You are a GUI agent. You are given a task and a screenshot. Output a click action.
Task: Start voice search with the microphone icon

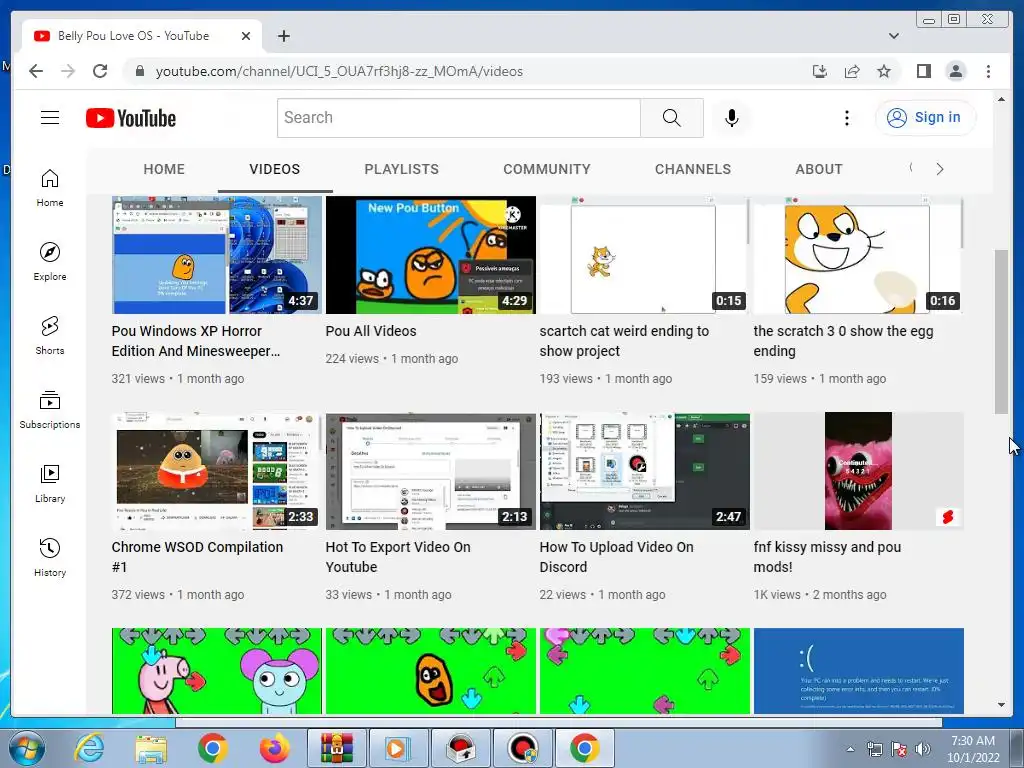click(x=731, y=118)
